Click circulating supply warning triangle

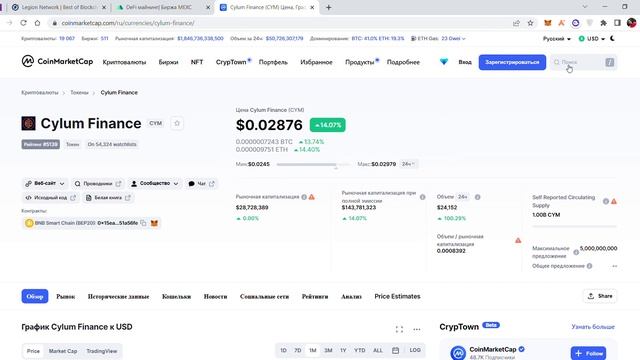click(614, 201)
